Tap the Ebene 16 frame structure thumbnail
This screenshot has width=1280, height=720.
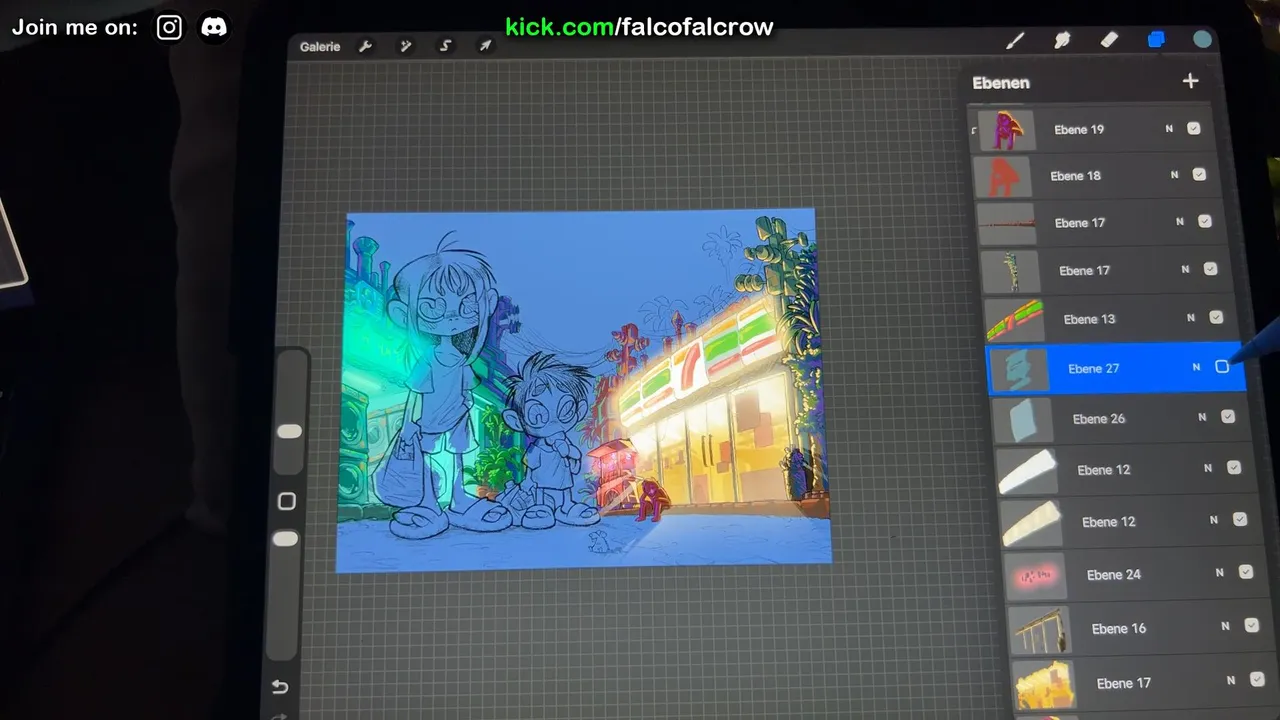1040,630
